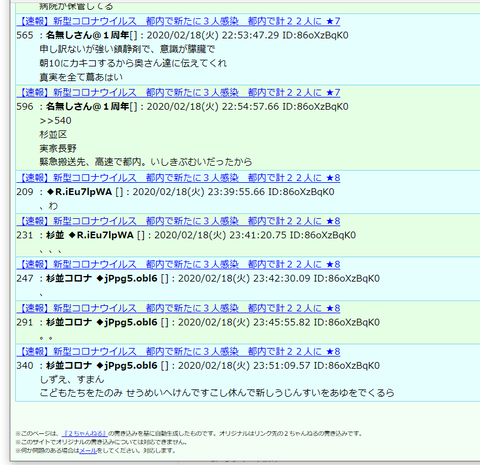Open thread title link above post 565
The image size is (480, 465).
[178, 21]
